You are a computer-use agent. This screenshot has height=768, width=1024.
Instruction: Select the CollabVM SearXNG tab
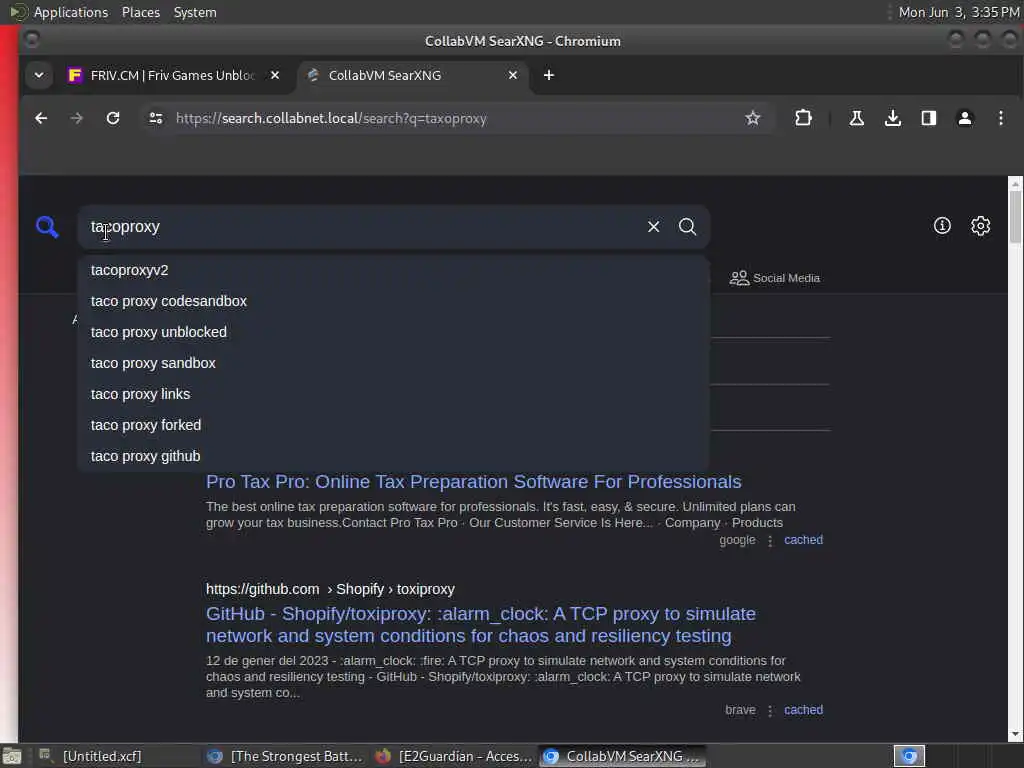(x=411, y=75)
